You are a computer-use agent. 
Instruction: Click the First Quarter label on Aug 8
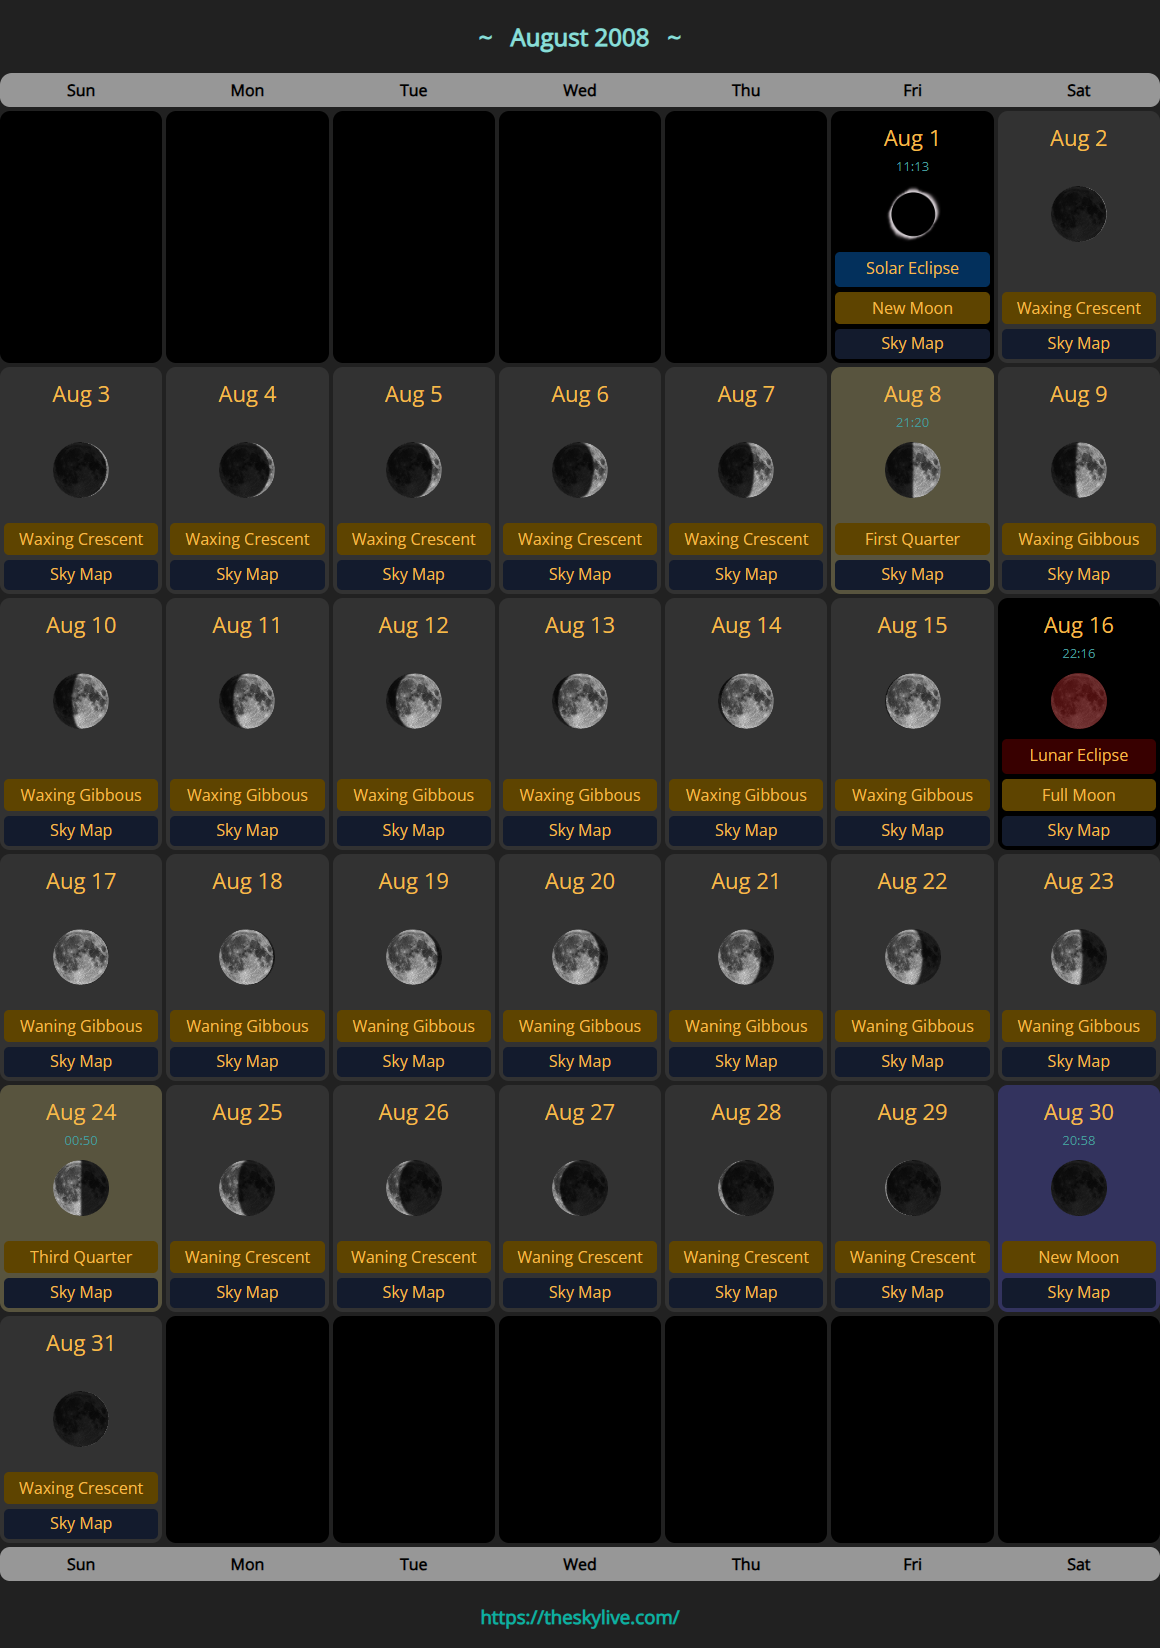click(912, 539)
